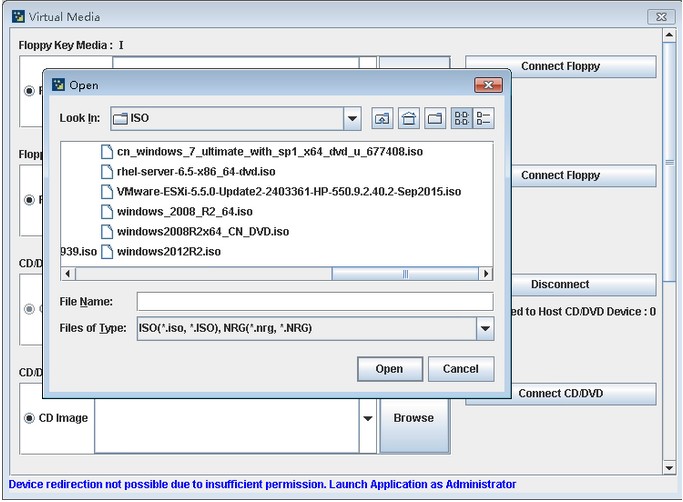Screen dimensions: 683x502
Task: Close the Virtual Media window
Action: [661, 17]
